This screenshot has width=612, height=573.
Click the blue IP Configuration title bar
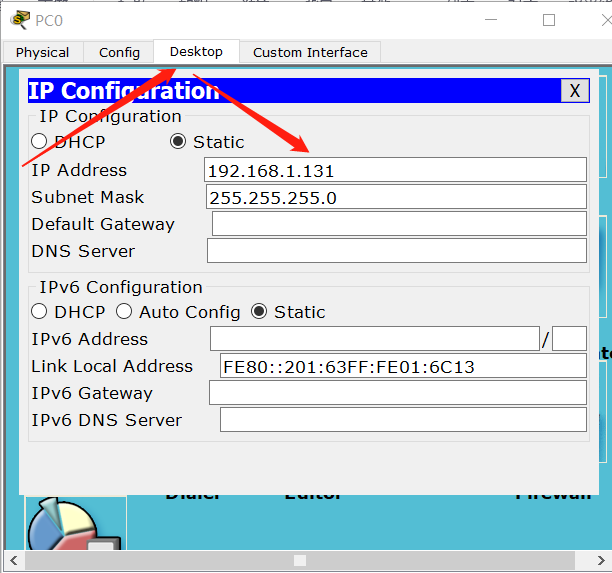[308, 91]
